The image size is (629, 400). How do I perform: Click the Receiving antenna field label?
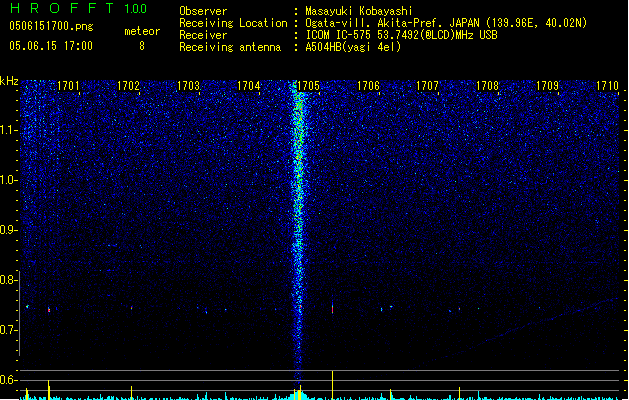[230, 47]
